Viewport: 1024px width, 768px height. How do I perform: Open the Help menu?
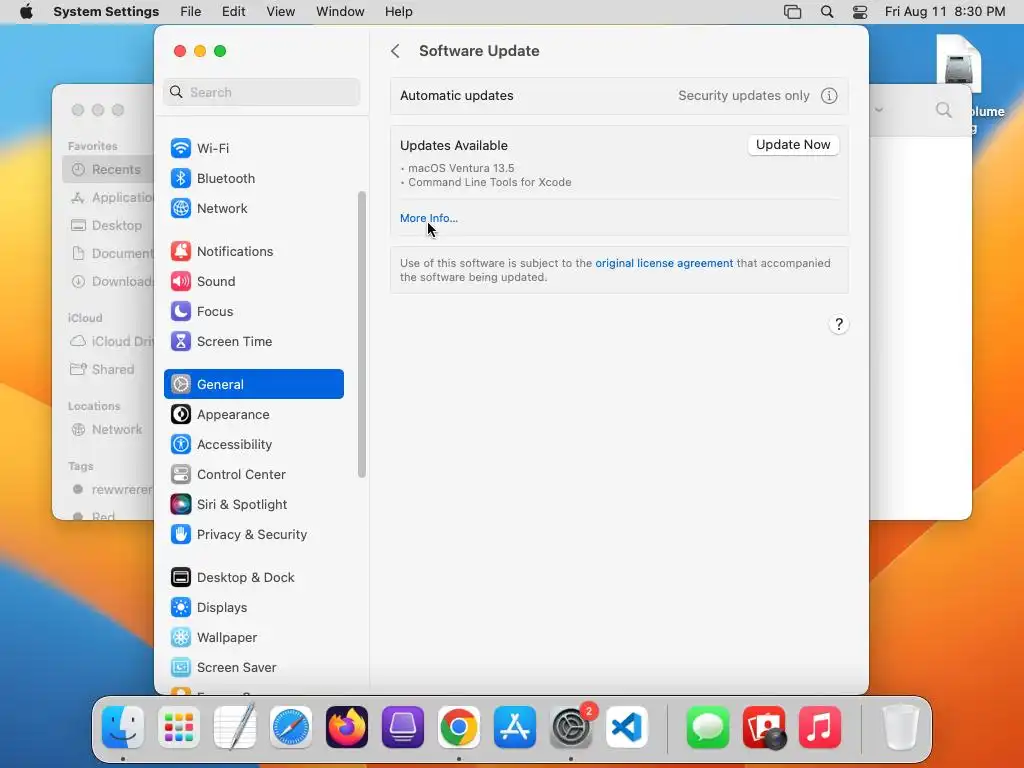398,12
